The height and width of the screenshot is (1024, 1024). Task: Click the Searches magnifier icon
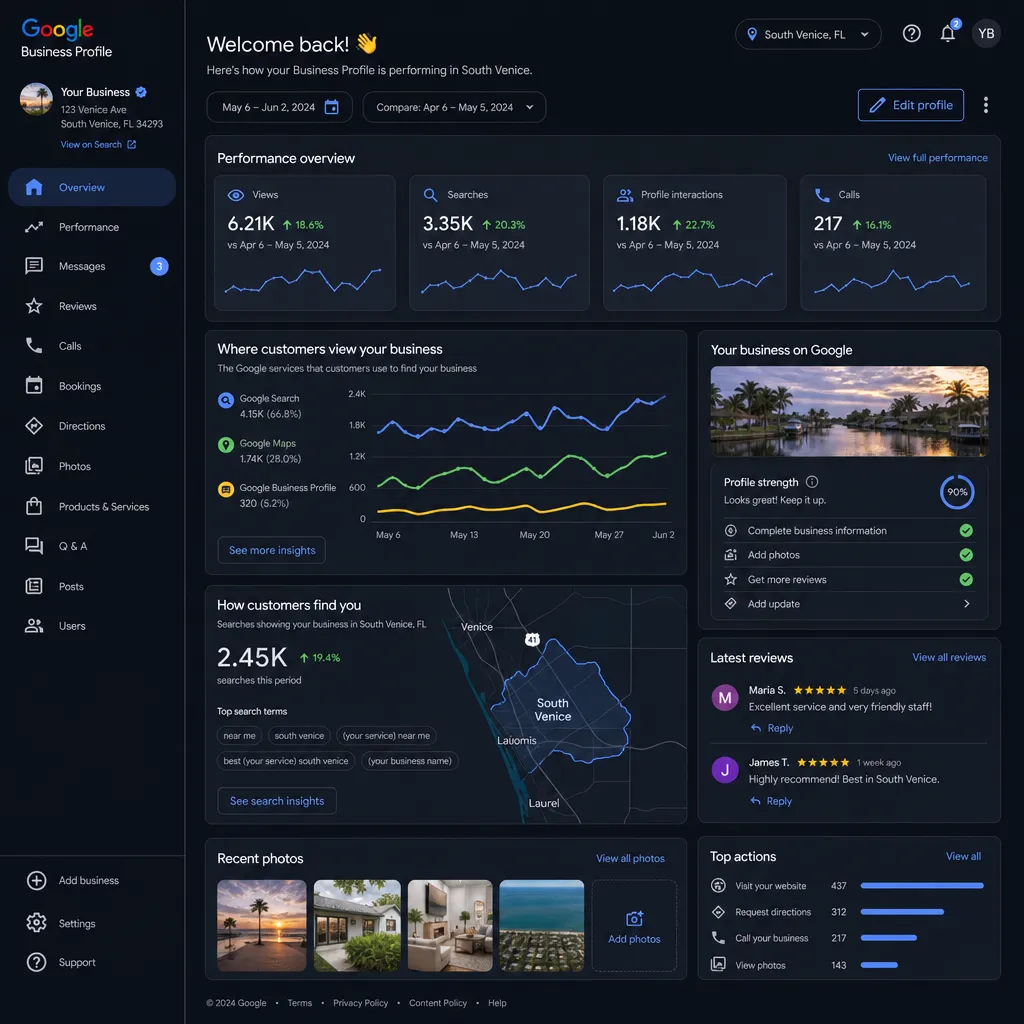coord(430,195)
